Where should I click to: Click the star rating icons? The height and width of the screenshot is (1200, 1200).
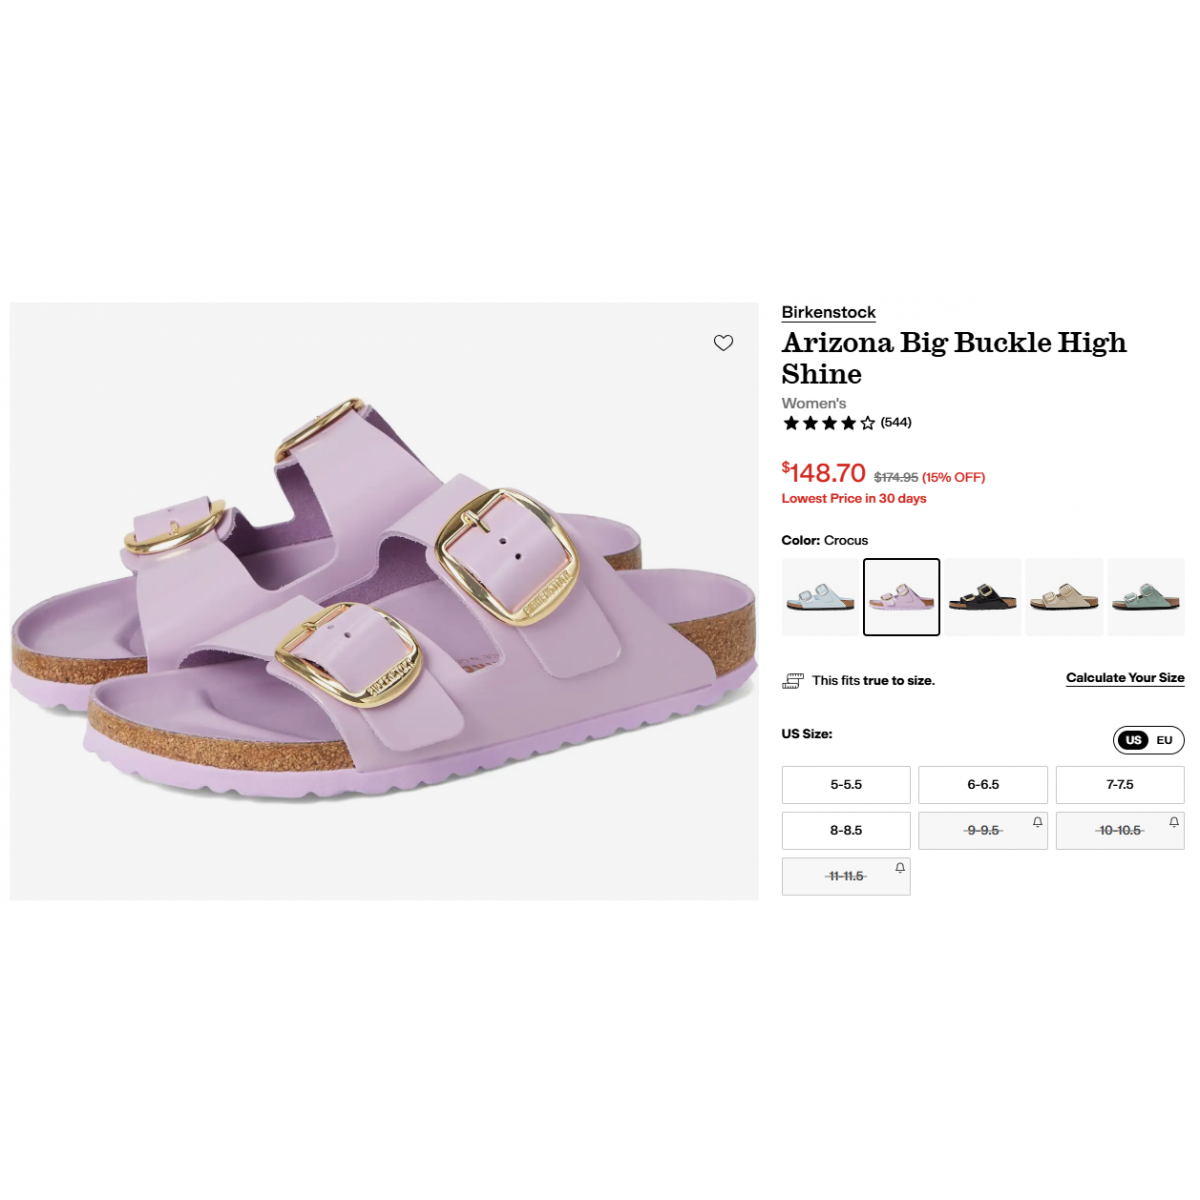coord(829,423)
